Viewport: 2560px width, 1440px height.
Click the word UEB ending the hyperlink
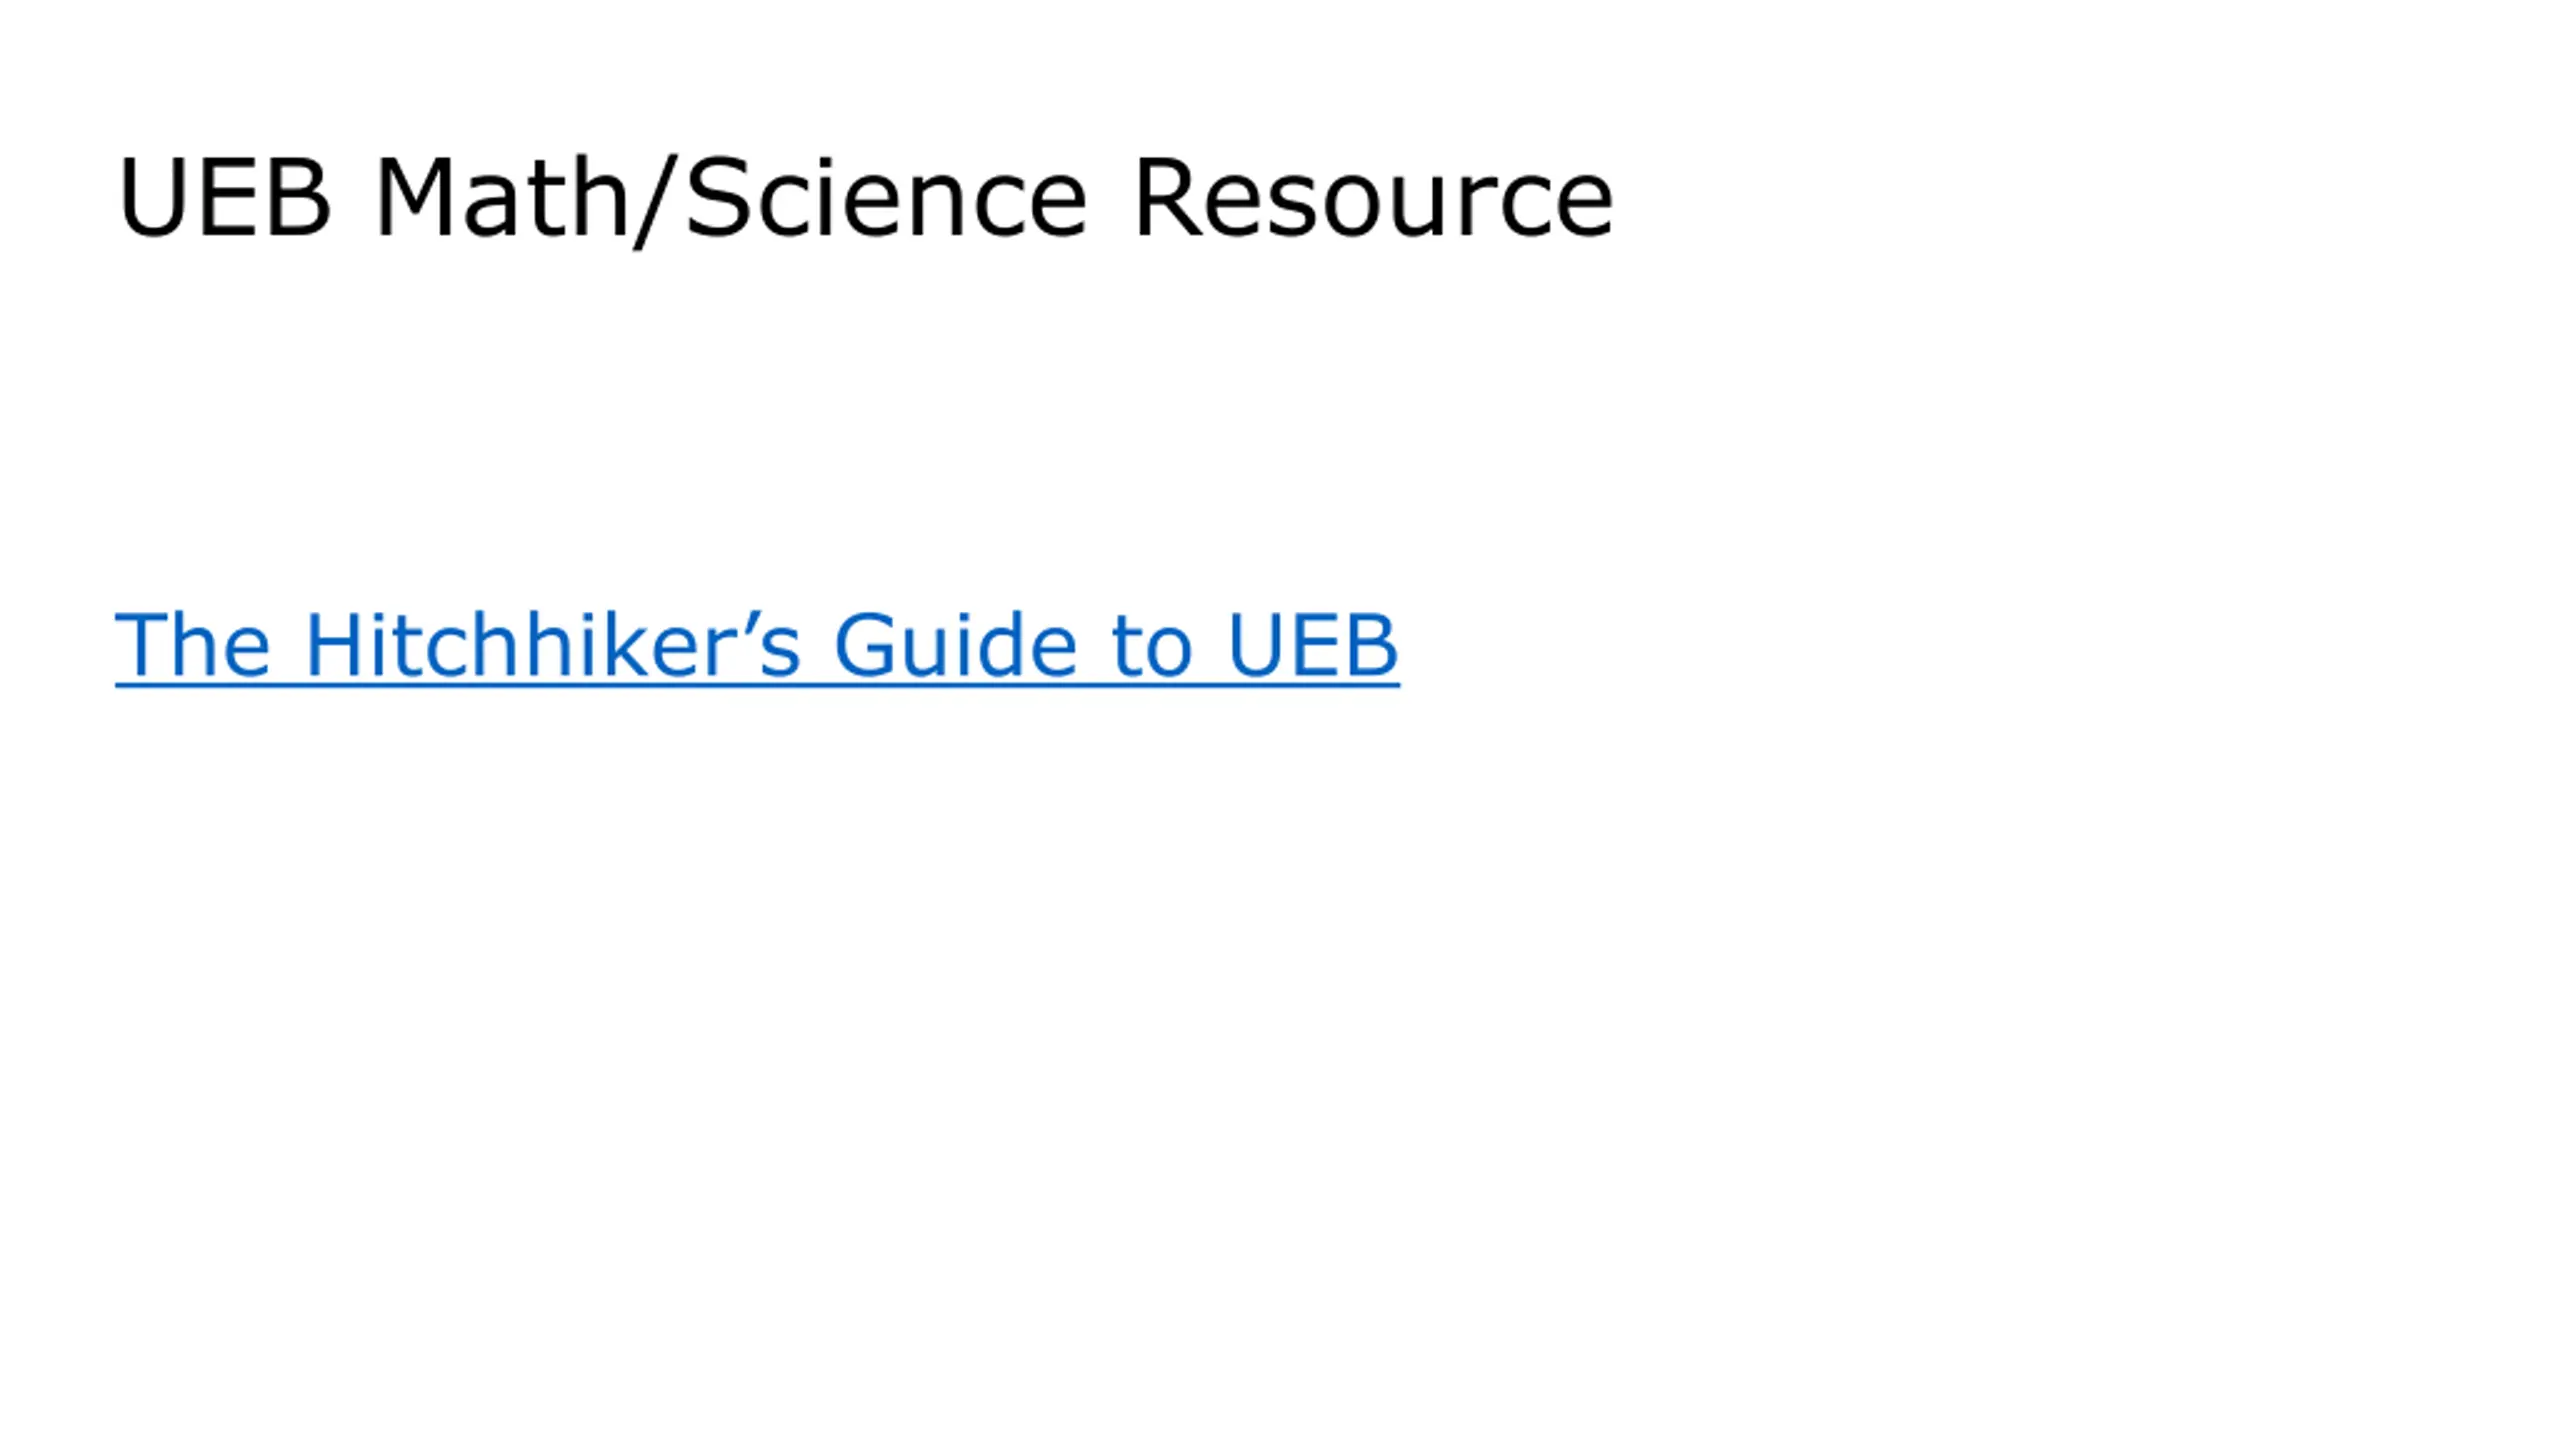pos(1312,646)
